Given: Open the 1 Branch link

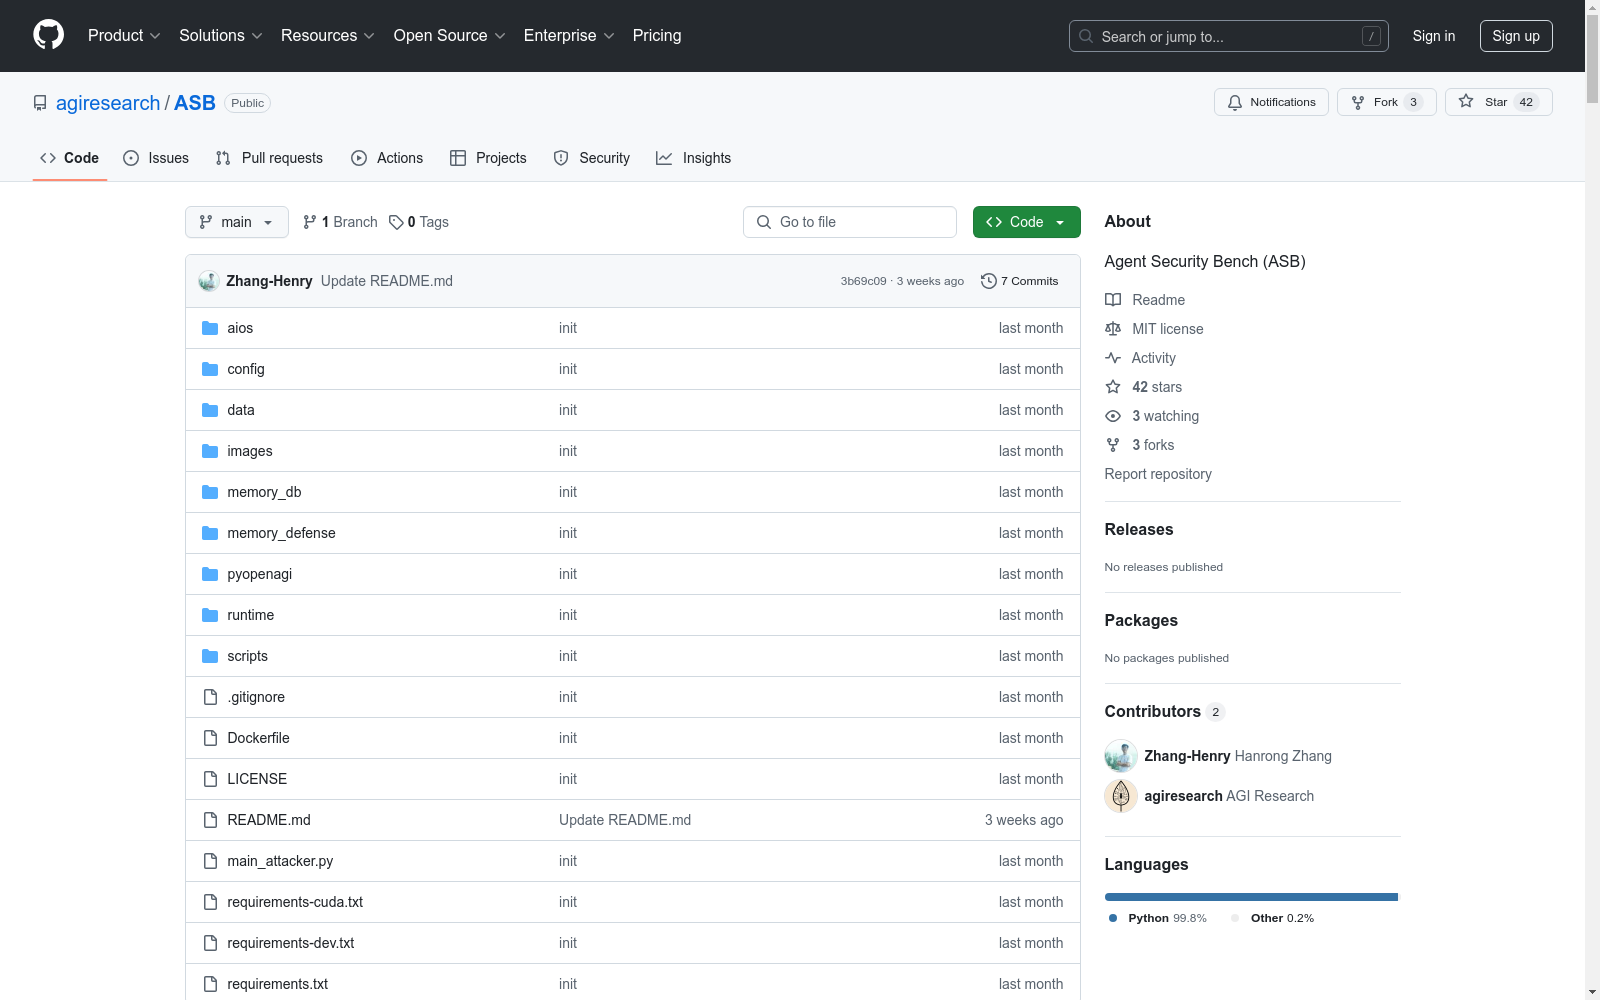Looking at the screenshot, I should tap(340, 222).
